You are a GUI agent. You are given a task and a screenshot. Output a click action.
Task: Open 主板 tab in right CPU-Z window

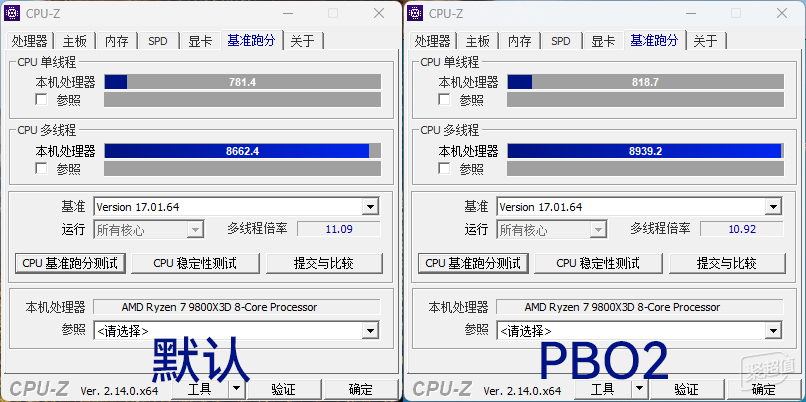pyautogui.click(x=478, y=41)
